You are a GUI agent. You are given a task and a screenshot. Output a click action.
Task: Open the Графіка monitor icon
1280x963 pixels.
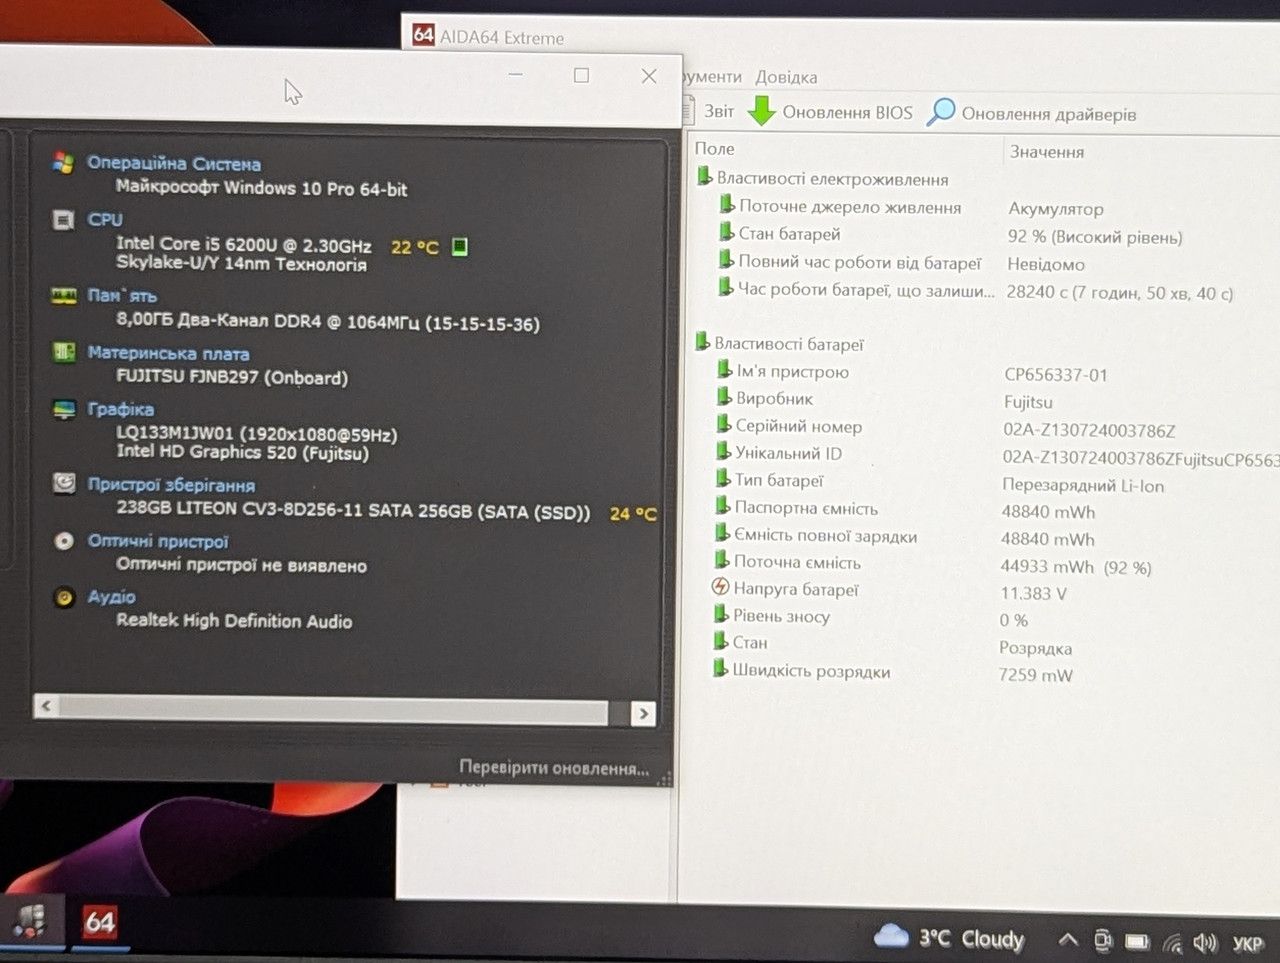pyautogui.click(x=63, y=409)
